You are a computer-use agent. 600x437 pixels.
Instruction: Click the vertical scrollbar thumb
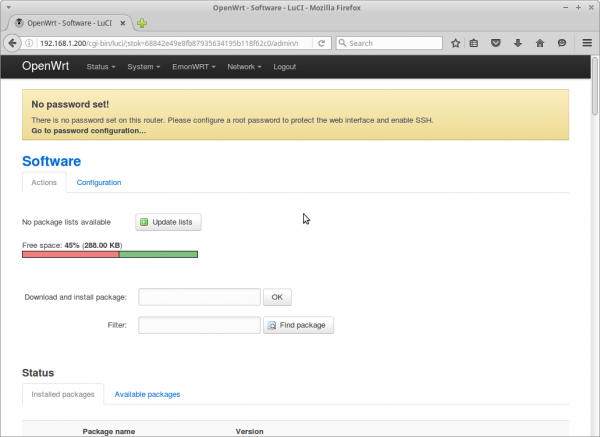[x=594, y=85]
